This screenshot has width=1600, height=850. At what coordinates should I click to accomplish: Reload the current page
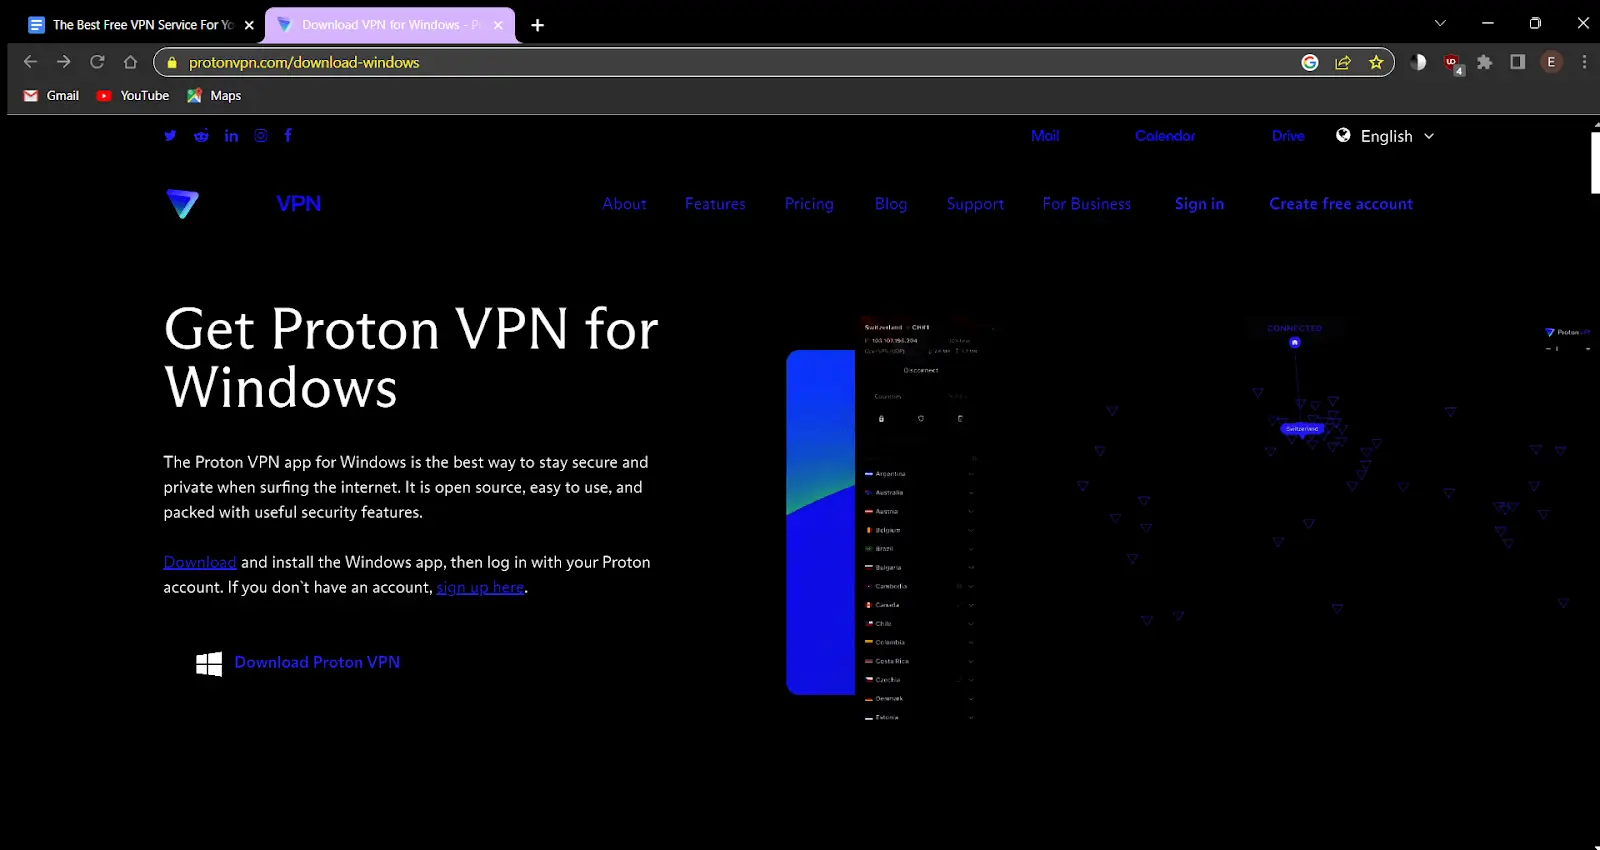point(97,62)
